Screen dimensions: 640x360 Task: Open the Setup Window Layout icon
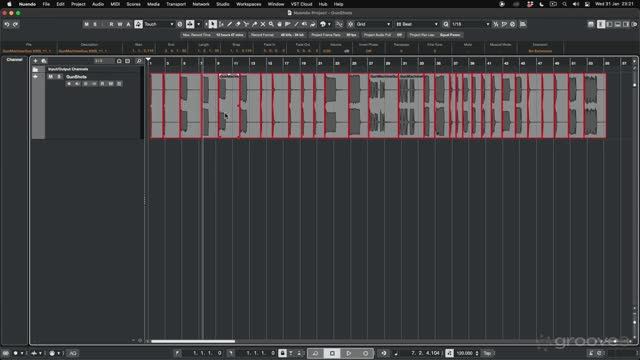591,24
